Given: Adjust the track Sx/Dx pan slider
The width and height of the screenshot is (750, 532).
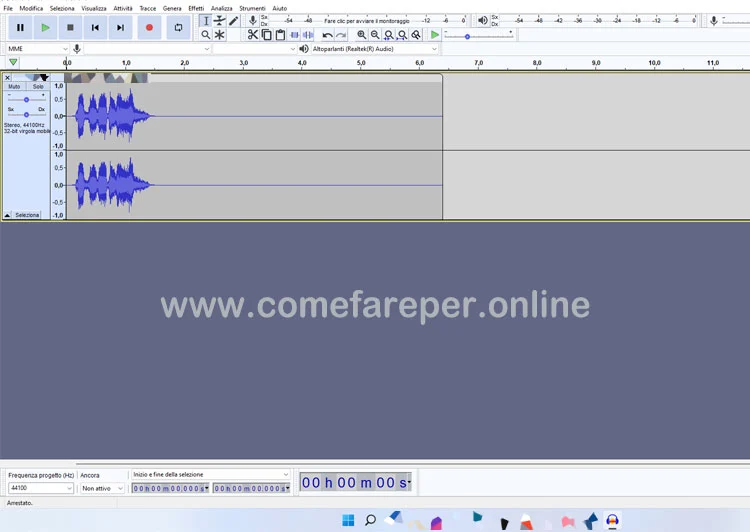Looking at the screenshot, I should pyautogui.click(x=27, y=114).
